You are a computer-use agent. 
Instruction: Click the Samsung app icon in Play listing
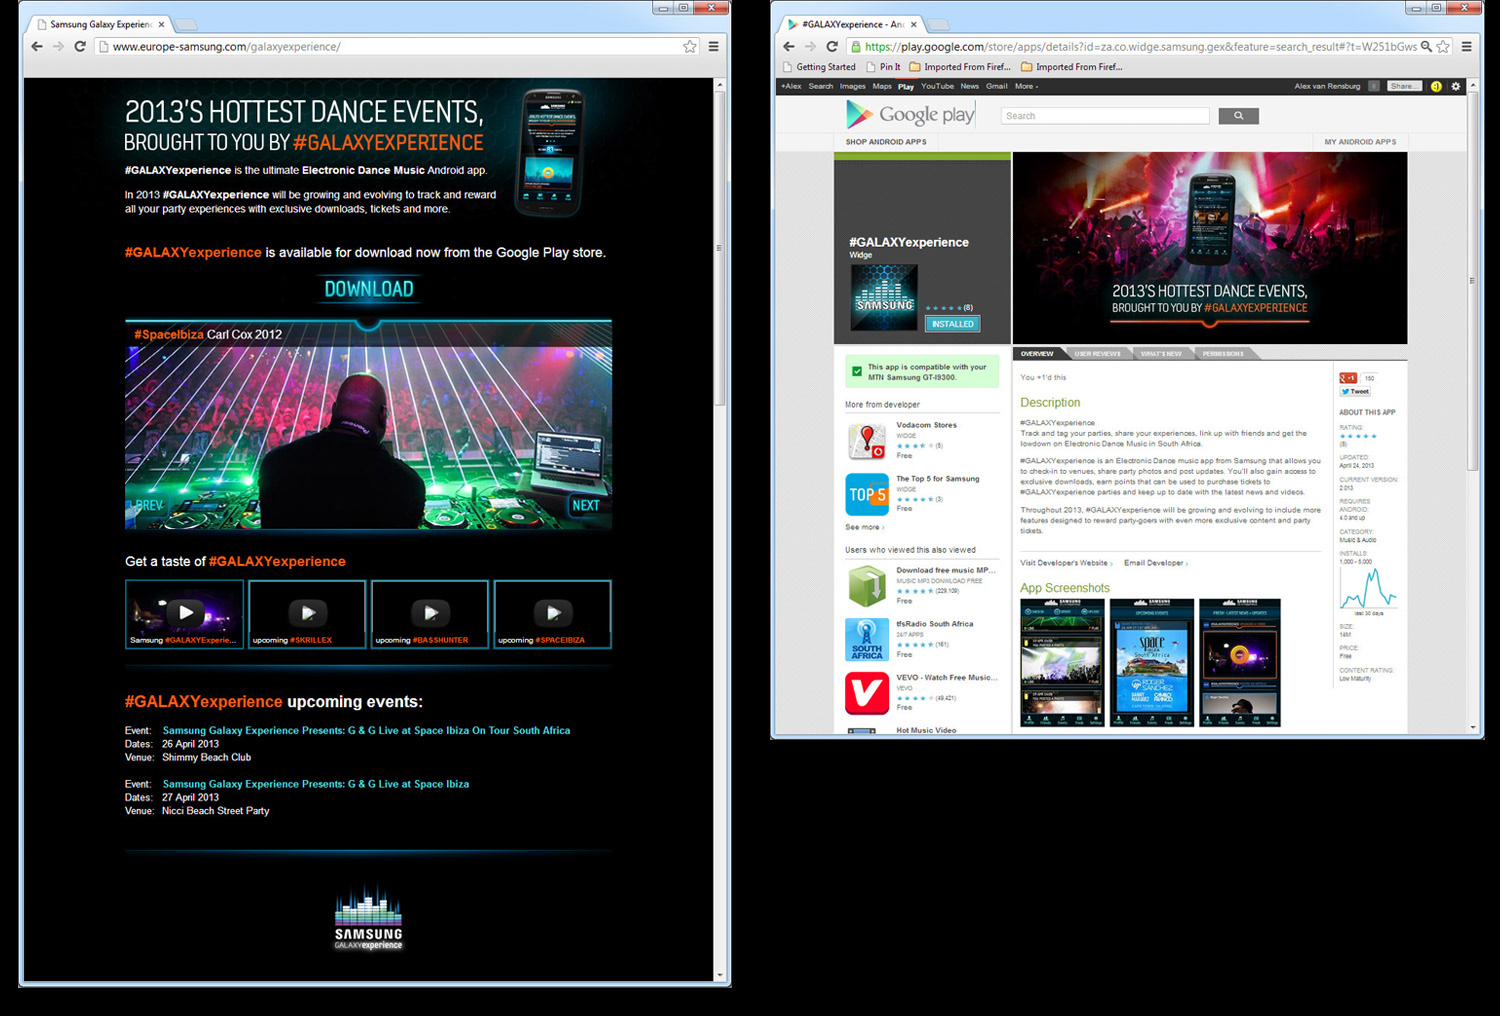(x=884, y=297)
